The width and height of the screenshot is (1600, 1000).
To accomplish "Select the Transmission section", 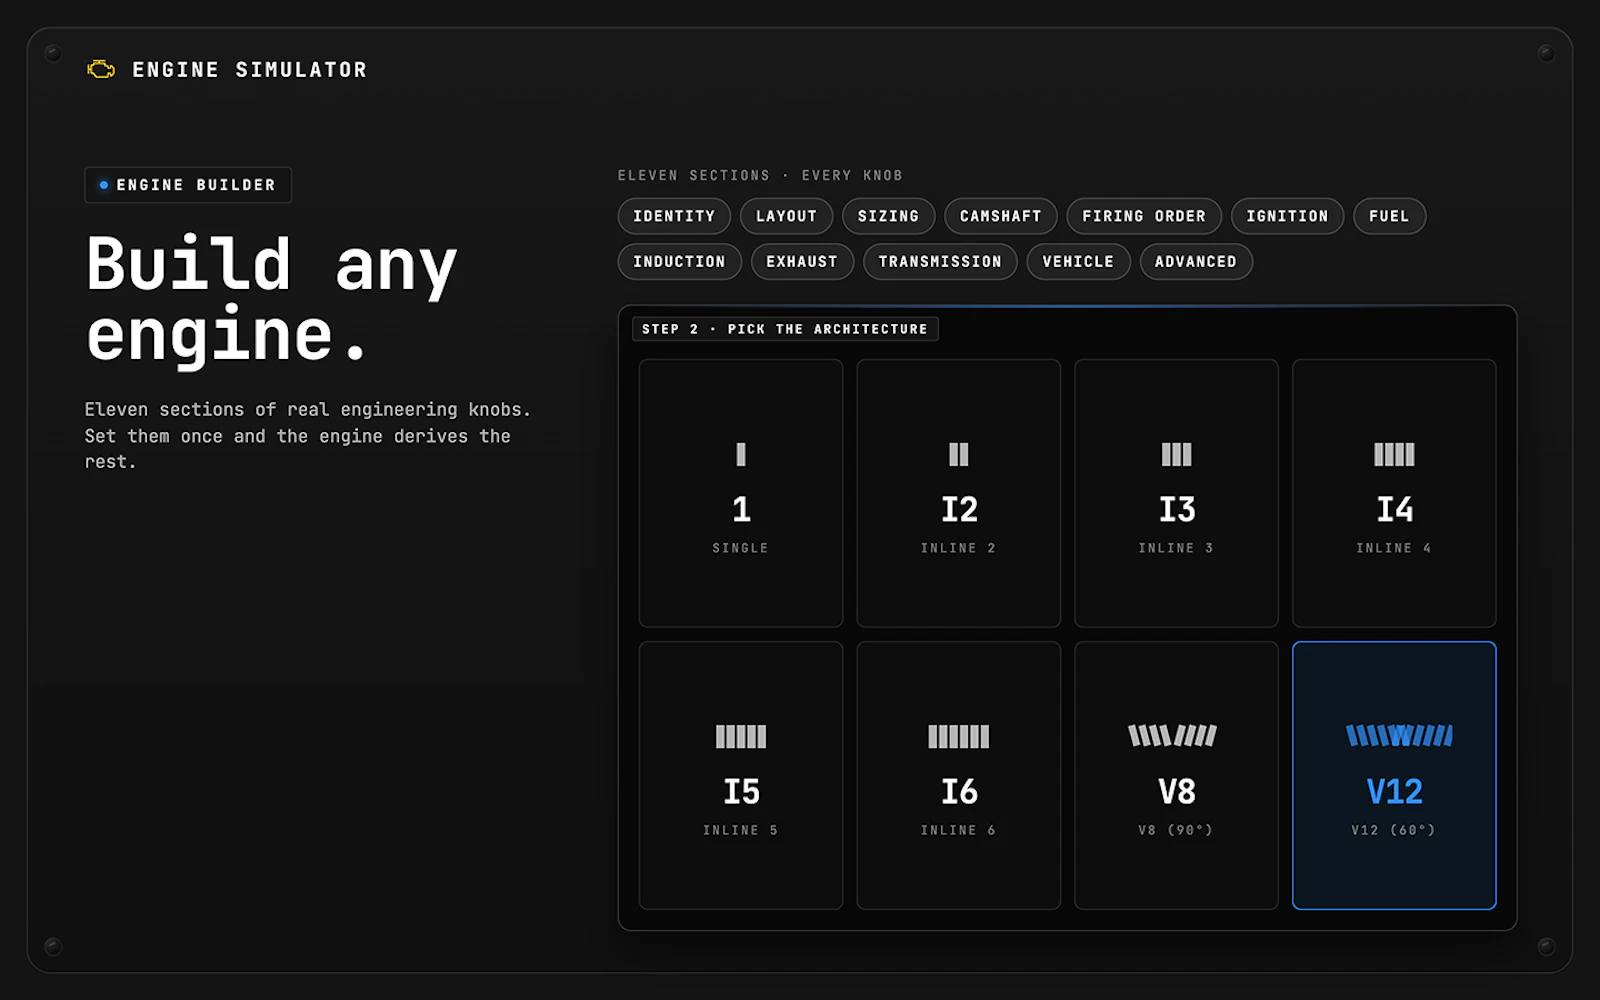I will pyautogui.click(x=940, y=262).
